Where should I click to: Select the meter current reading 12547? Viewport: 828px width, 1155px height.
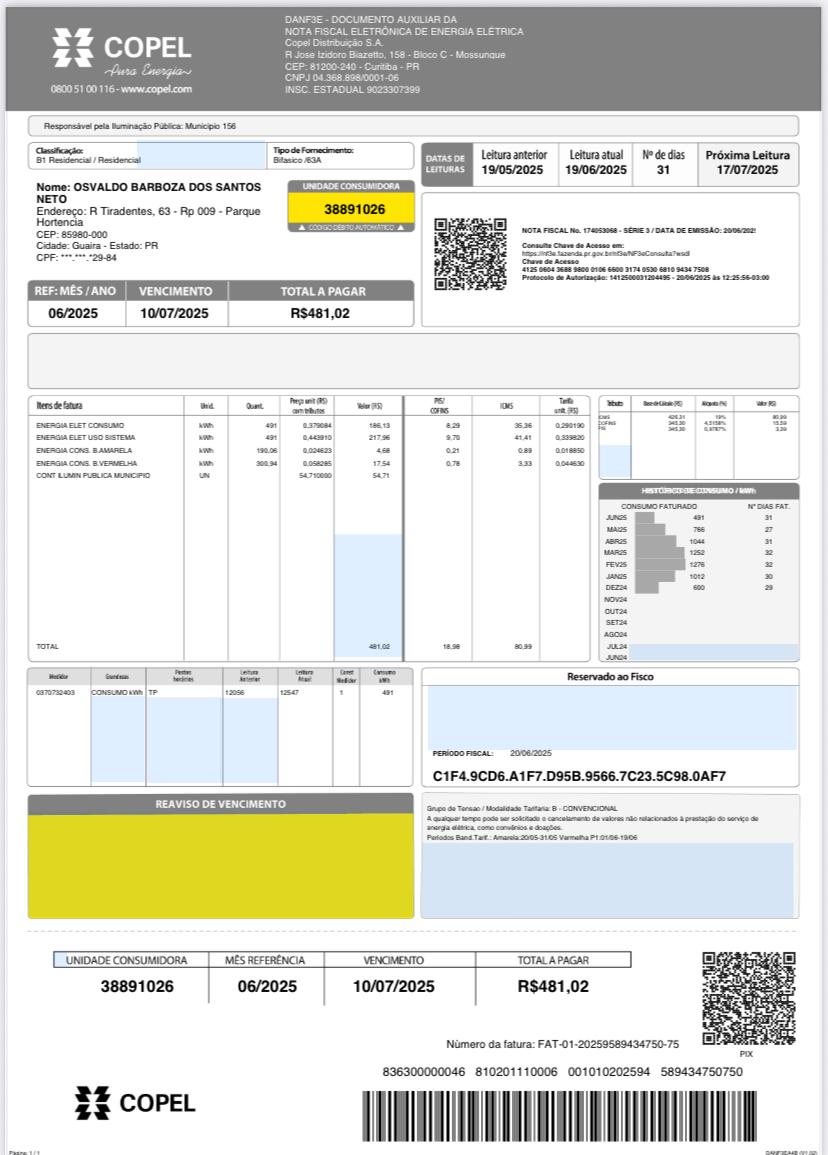pos(289,692)
